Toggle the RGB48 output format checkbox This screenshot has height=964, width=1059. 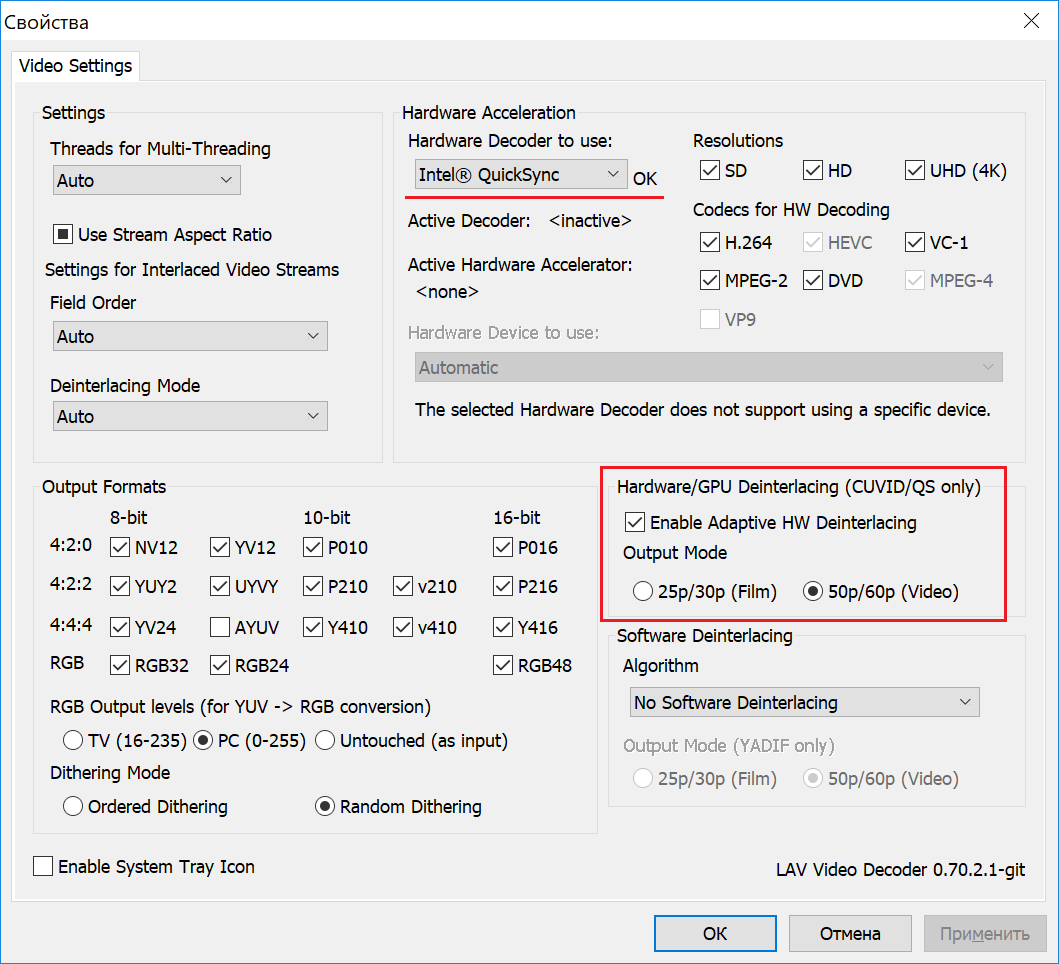pyautogui.click(x=503, y=666)
